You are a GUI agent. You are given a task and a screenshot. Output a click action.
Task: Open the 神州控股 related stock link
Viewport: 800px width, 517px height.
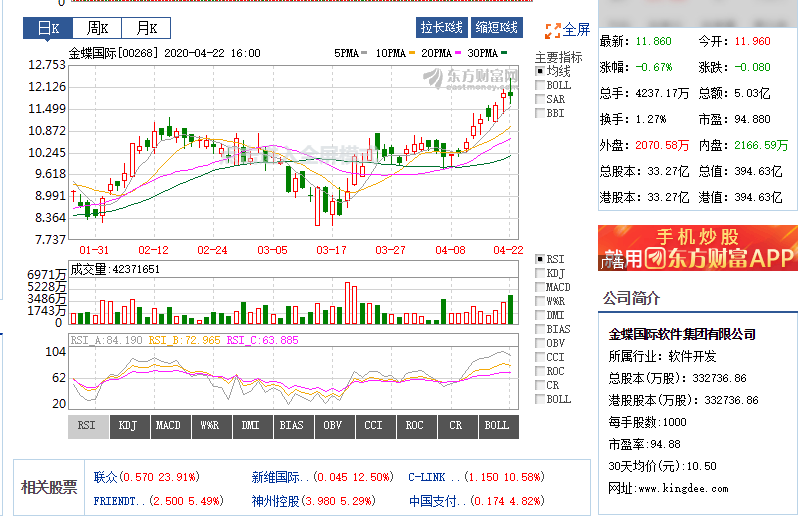(275, 500)
